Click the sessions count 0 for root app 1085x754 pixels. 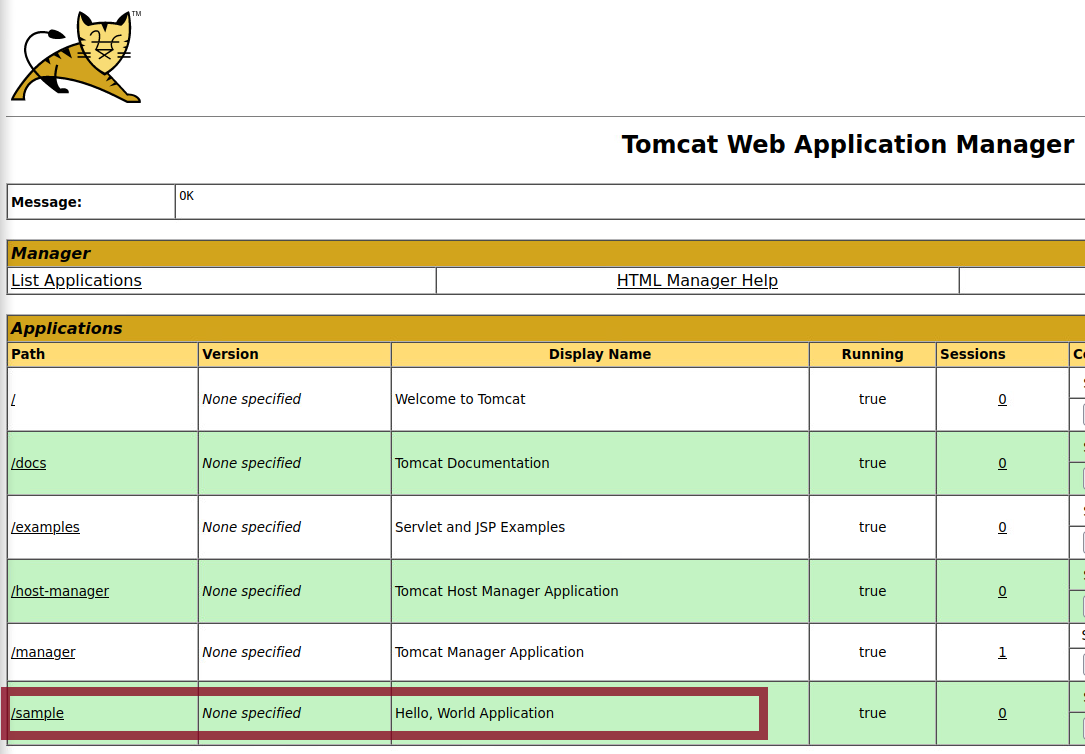point(1002,399)
